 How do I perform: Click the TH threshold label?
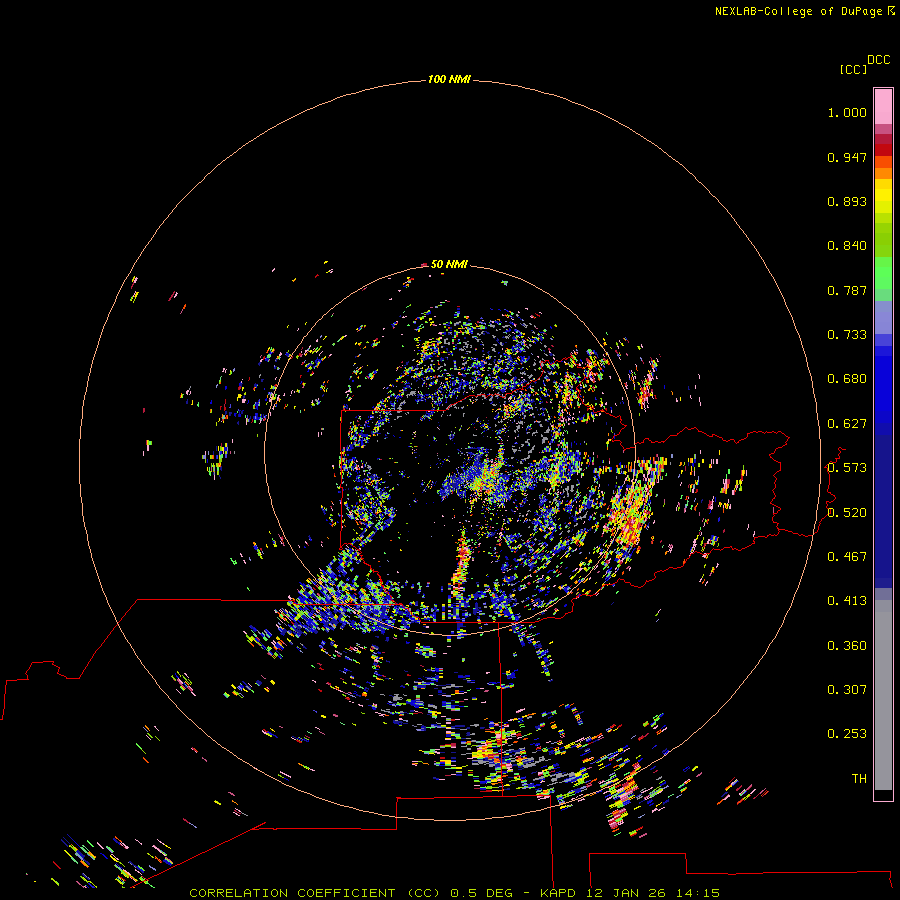point(859,779)
